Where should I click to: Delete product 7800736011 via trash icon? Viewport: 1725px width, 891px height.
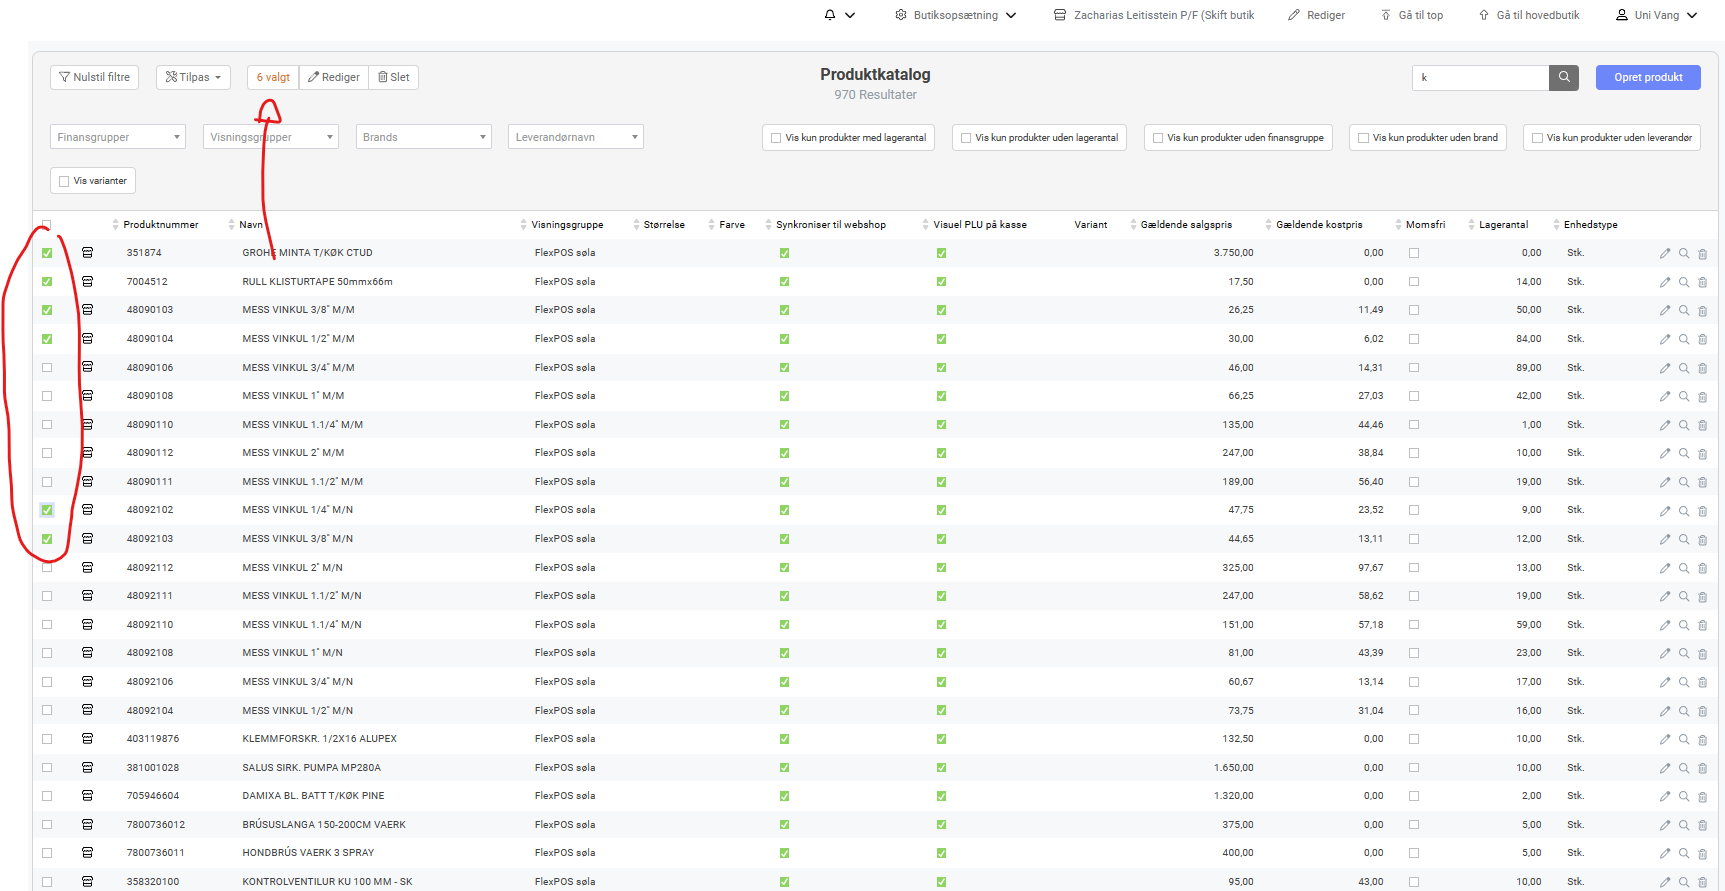coord(1702,854)
